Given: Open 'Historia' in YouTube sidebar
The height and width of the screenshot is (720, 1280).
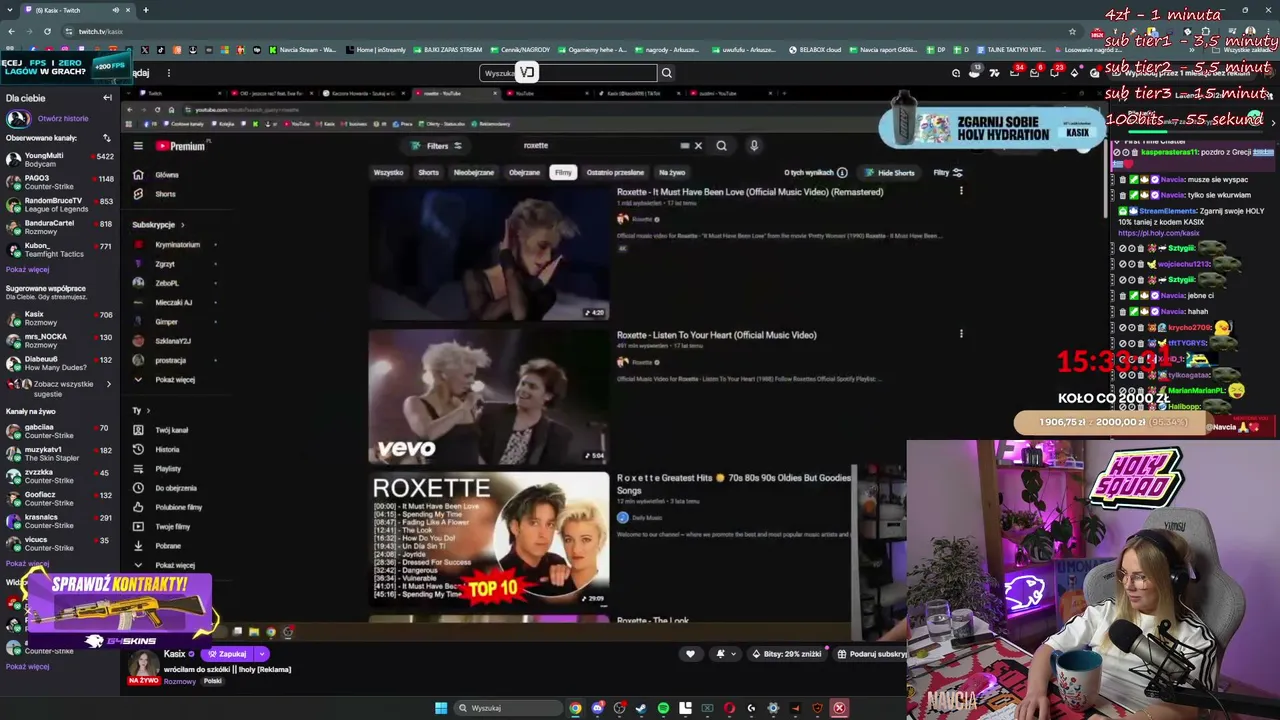Looking at the screenshot, I should (167, 450).
